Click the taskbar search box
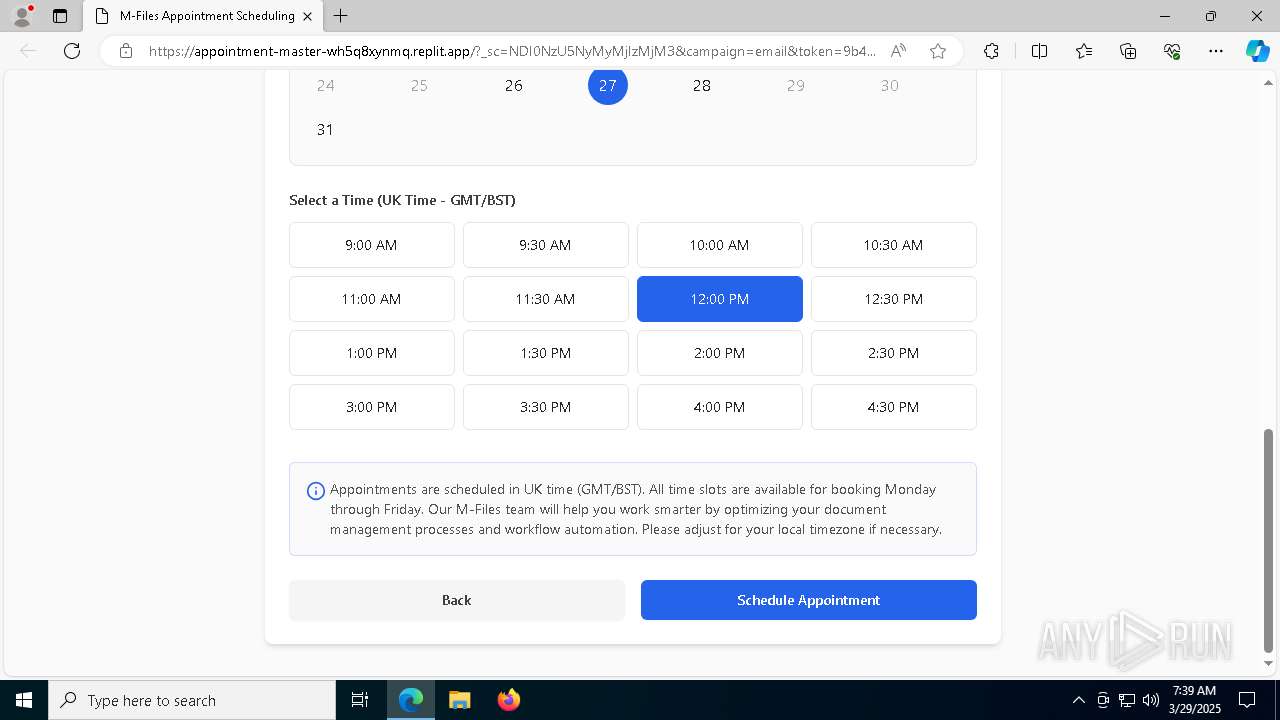The width and height of the screenshot is (1280, 720). click(x=192, y=700)
